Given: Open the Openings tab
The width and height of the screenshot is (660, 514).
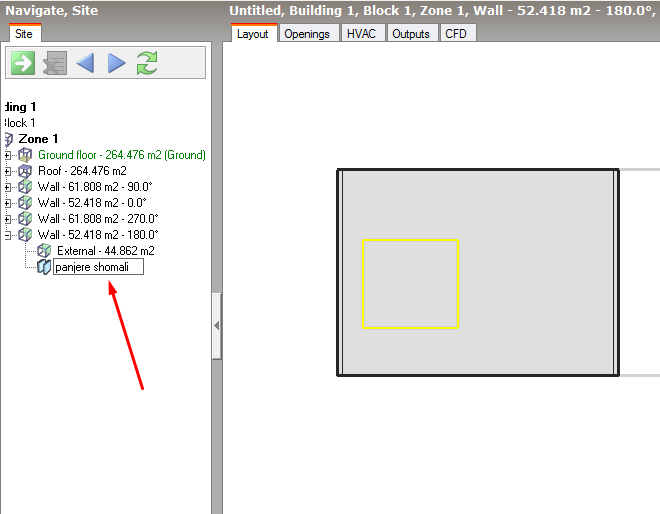Looking at the screenshot, I should coord(307,34).
